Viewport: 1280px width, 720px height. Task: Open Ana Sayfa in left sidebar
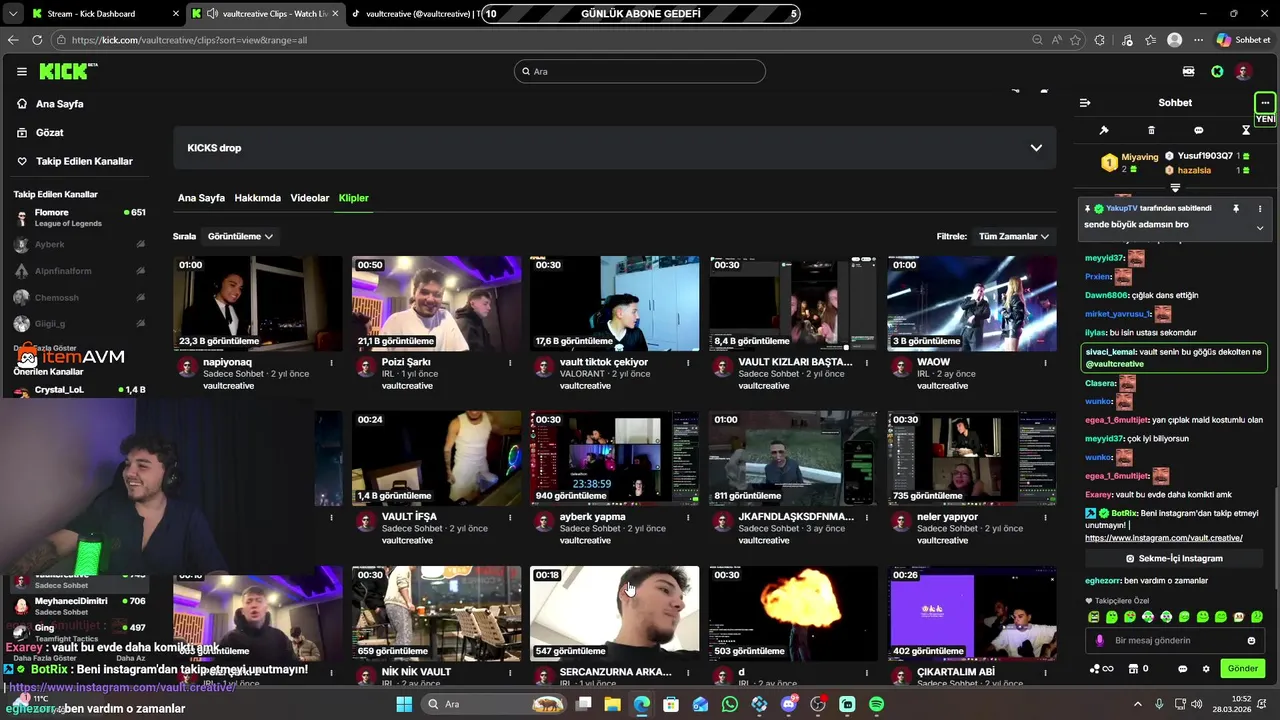60,104
